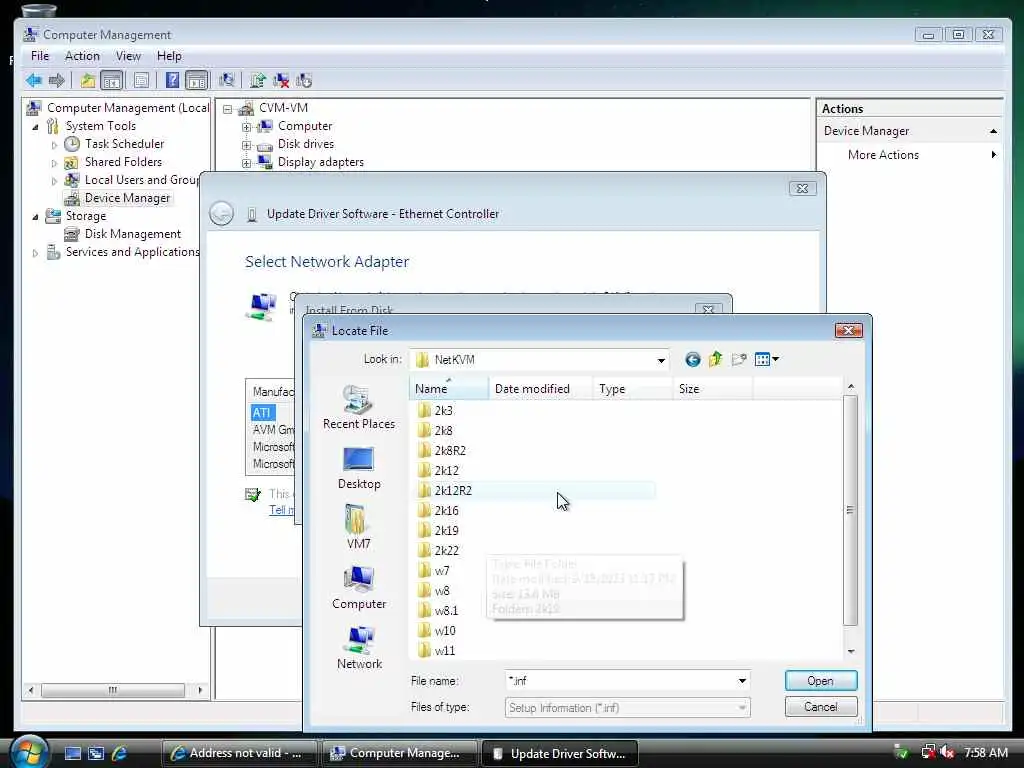This screenshot has width=1024, height=768.
Task: Open the Action menu
Action: coord(82,56)
